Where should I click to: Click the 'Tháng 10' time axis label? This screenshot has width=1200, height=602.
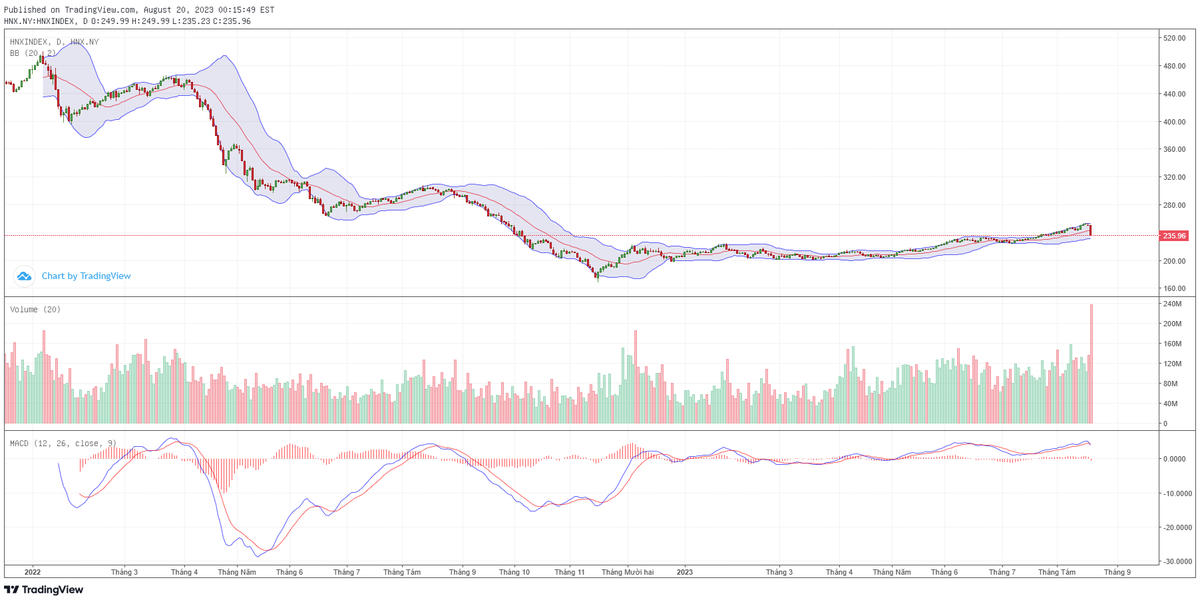(514, 572)
